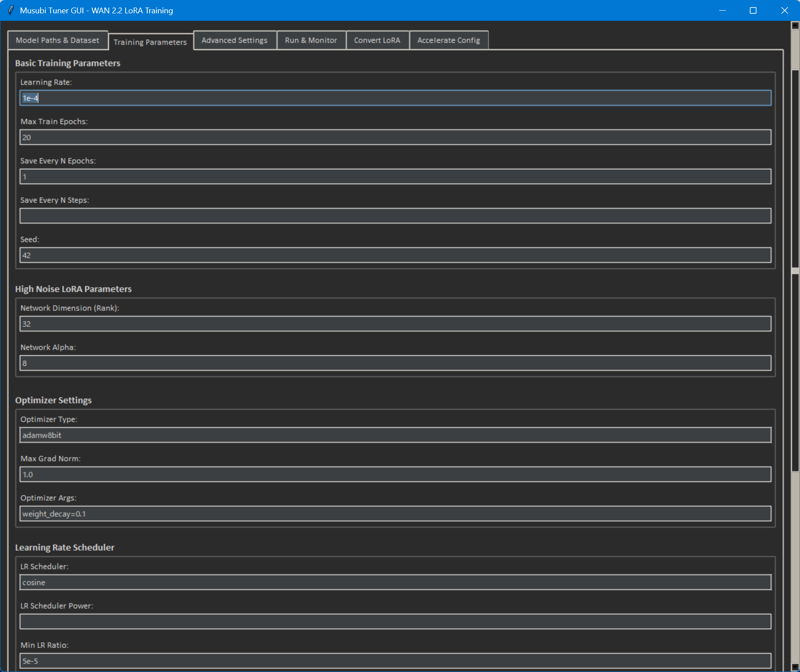Open the Convert LoRA tab

click(377, 40)
